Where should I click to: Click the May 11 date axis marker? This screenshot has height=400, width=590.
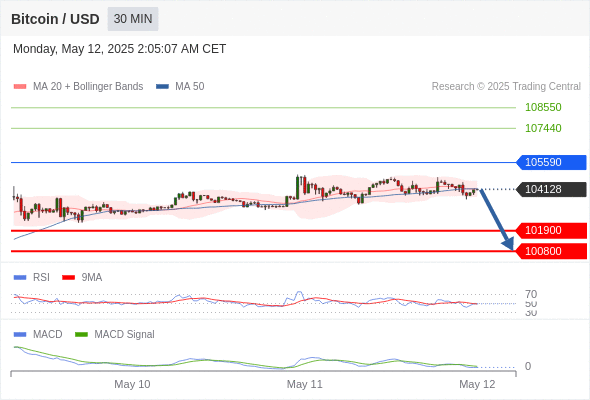click(x=304, y=384)
